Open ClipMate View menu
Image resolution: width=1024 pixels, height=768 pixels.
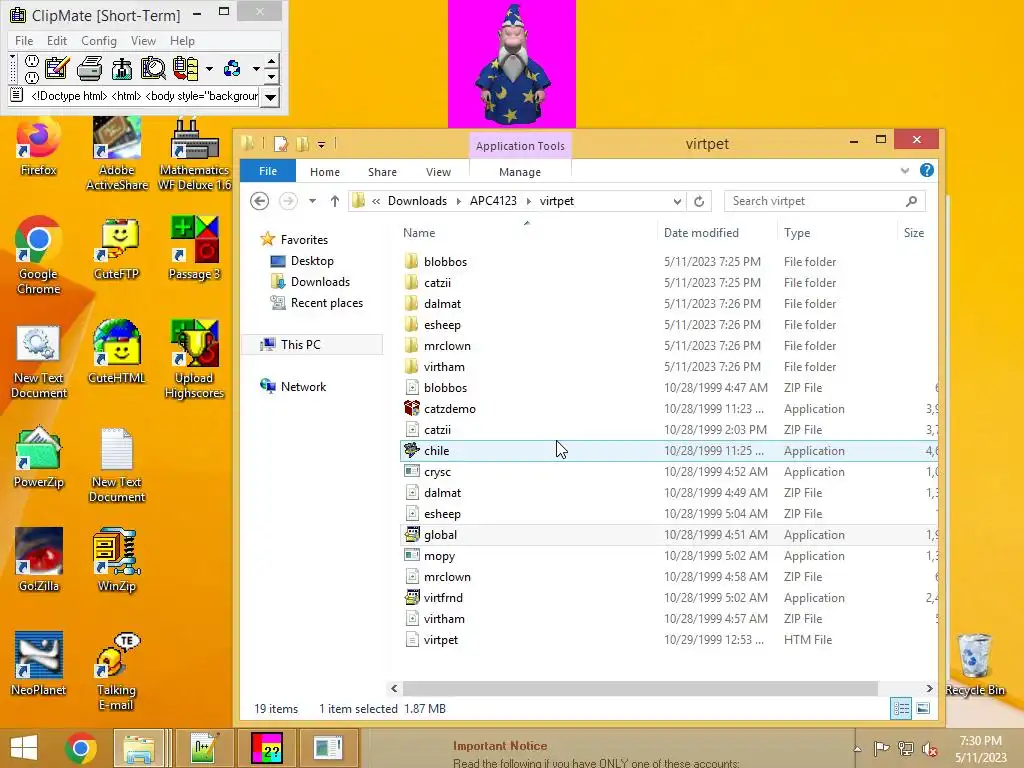tap(143, 40)
